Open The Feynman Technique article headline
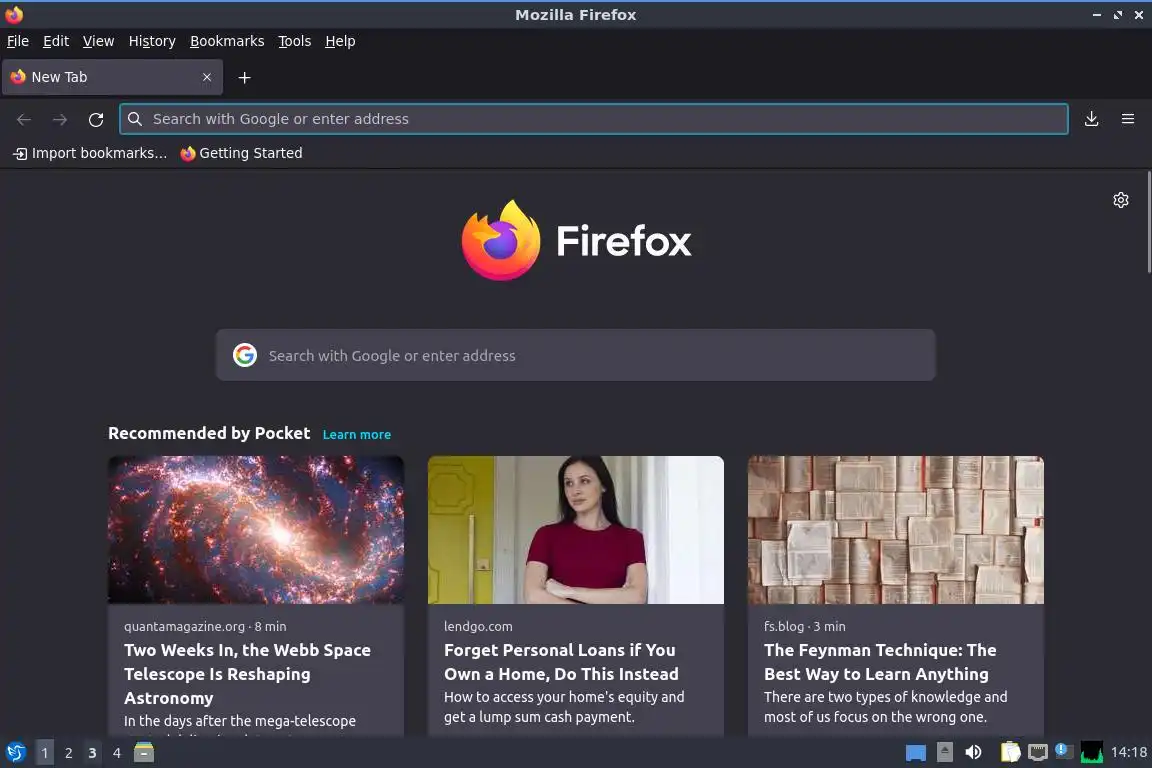 tap(880, 661)
